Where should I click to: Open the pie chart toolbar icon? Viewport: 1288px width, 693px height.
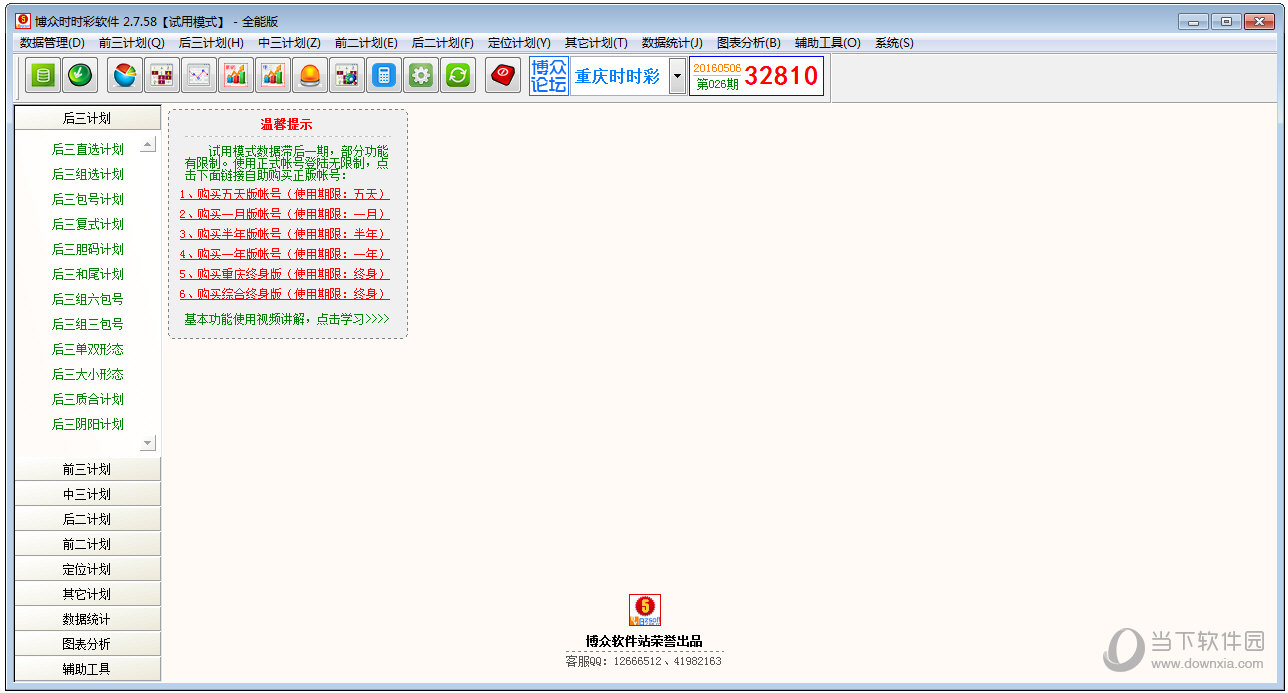(124, 75)
